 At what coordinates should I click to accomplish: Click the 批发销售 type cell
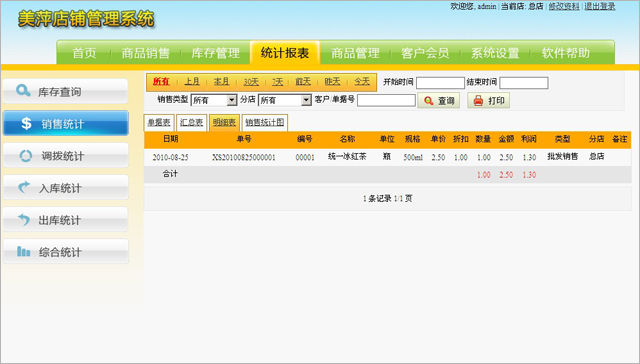tap(562, 156)
